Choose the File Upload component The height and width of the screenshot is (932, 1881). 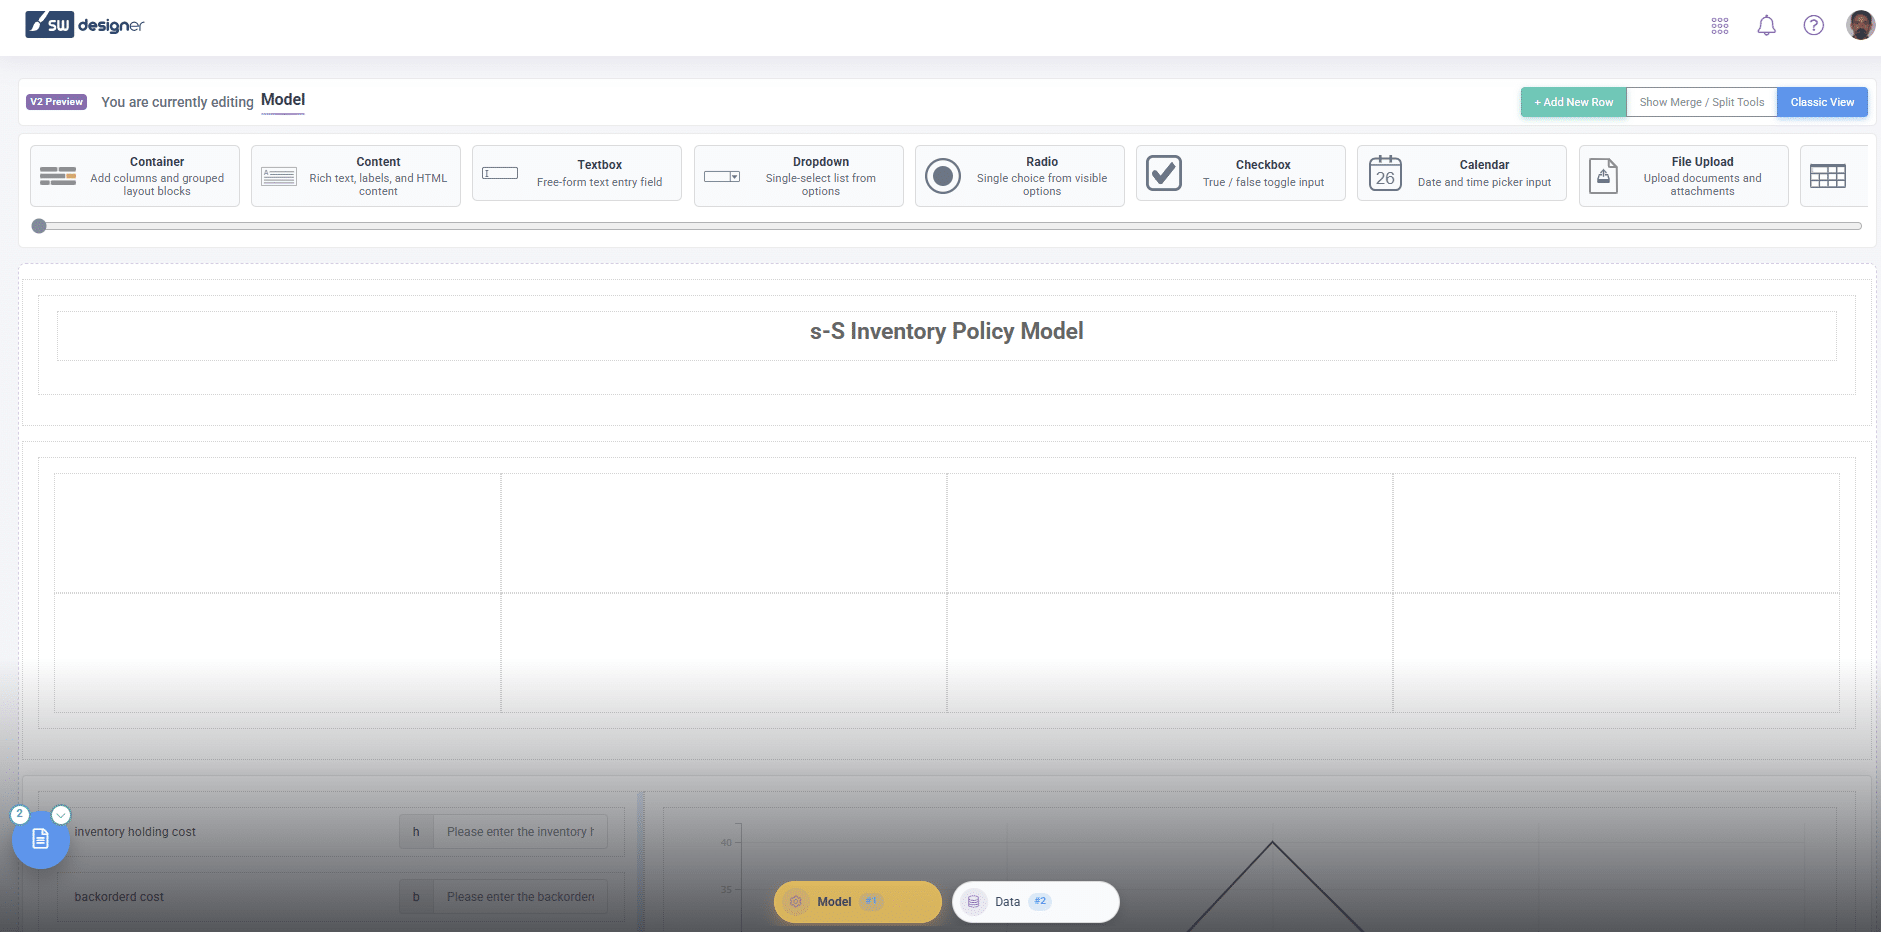(1683, 176)
